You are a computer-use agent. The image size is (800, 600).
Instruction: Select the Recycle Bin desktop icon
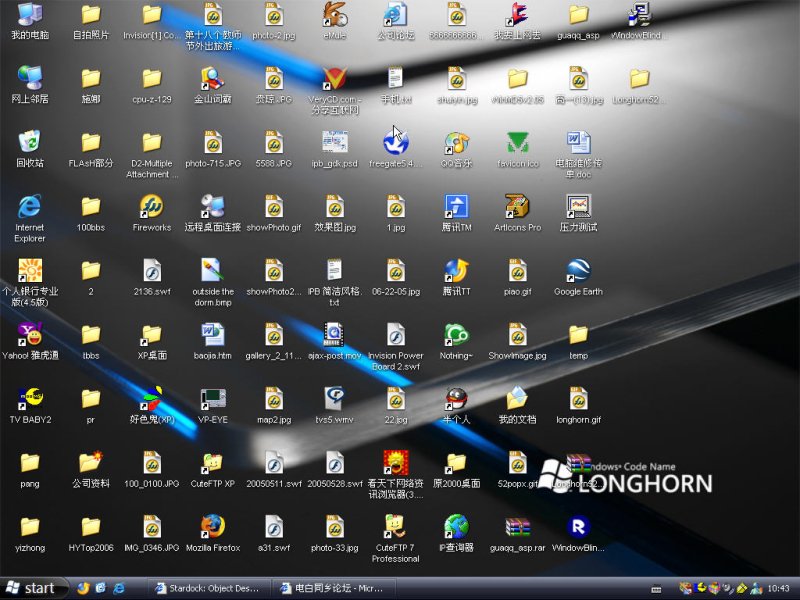pos(30,142)
